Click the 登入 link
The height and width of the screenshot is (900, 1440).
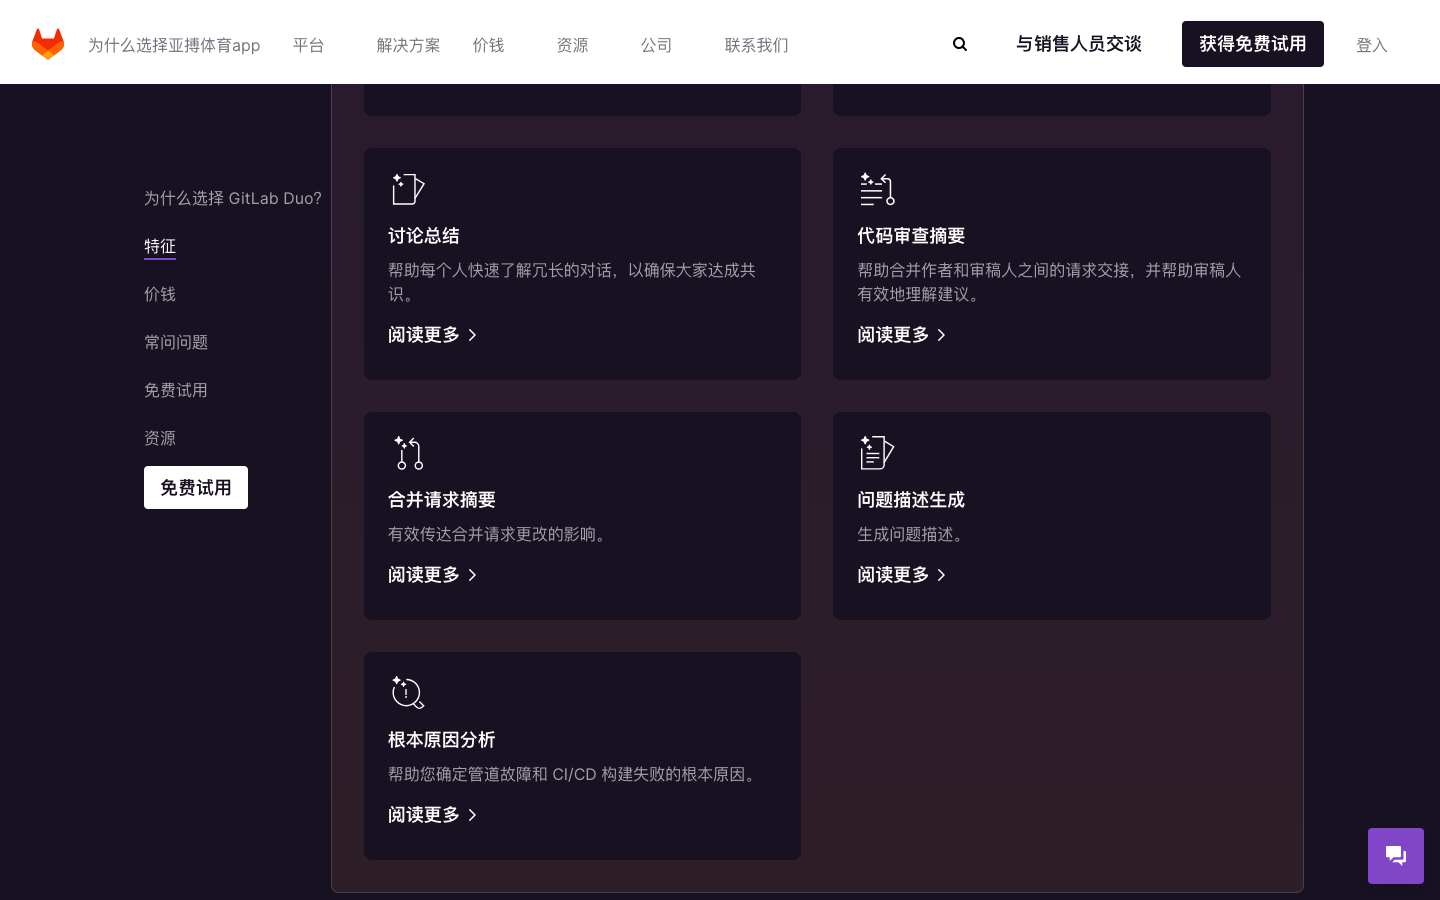[x=1372, y=44]
